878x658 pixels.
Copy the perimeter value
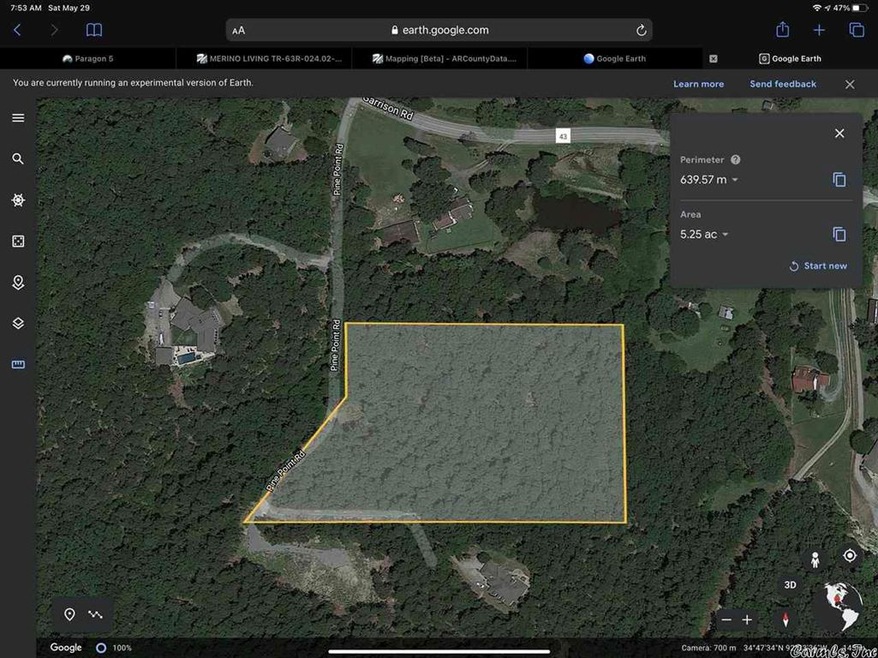839,179
